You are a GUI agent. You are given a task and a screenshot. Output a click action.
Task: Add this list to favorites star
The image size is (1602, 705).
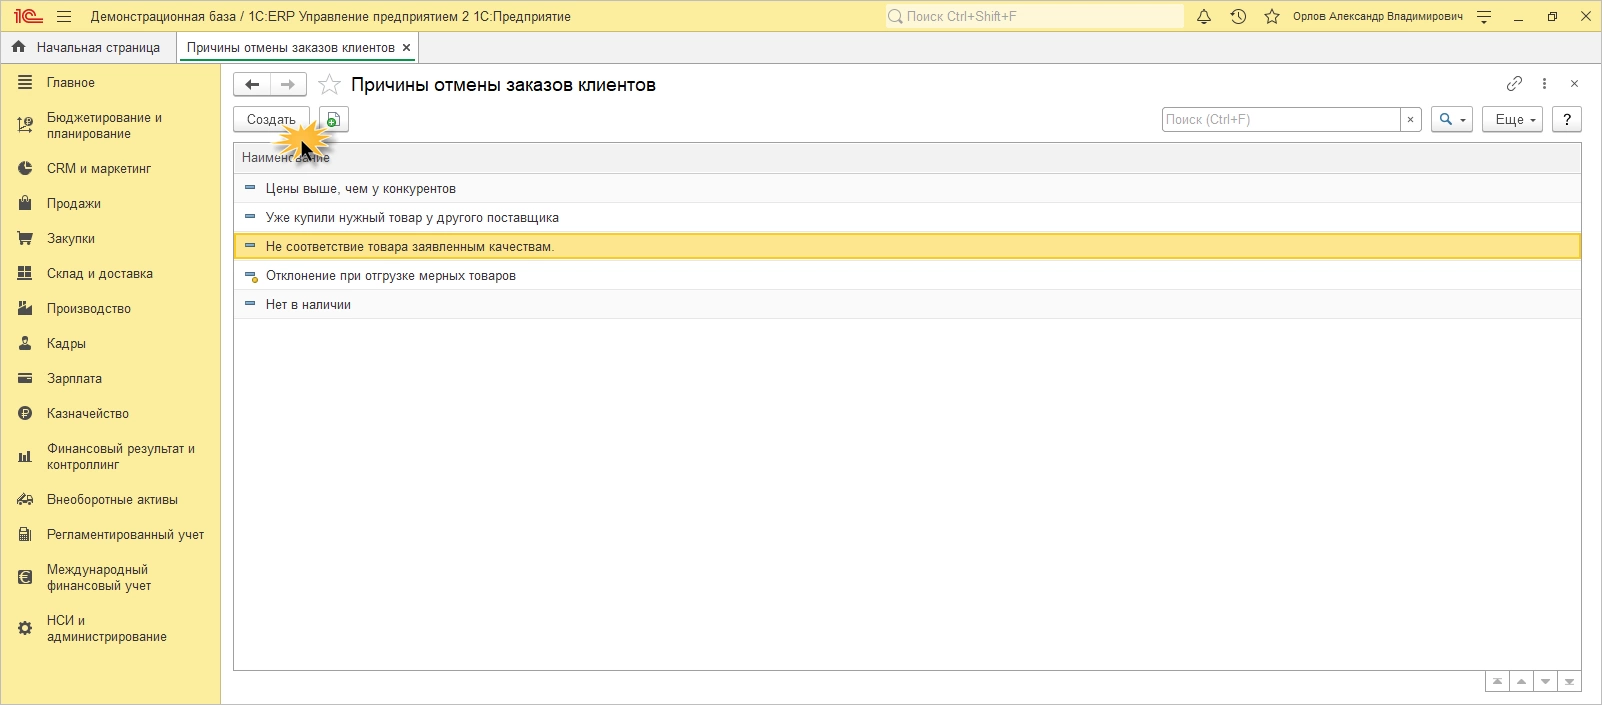(x=329, y=85)
